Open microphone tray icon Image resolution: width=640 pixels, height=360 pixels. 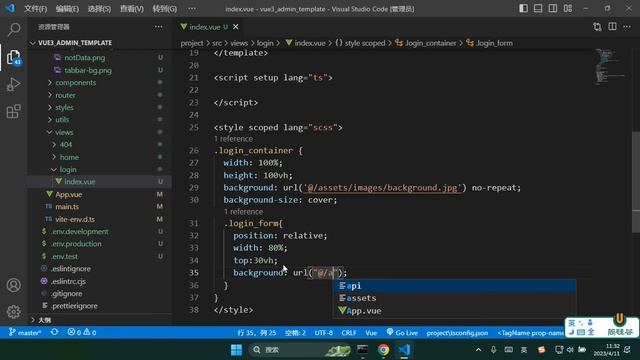click(x=493, y=350)
